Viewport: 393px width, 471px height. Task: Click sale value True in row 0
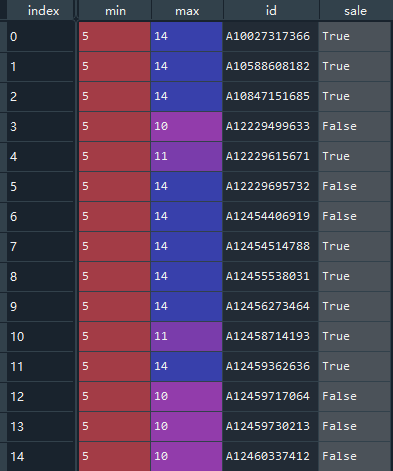(354, 36)
